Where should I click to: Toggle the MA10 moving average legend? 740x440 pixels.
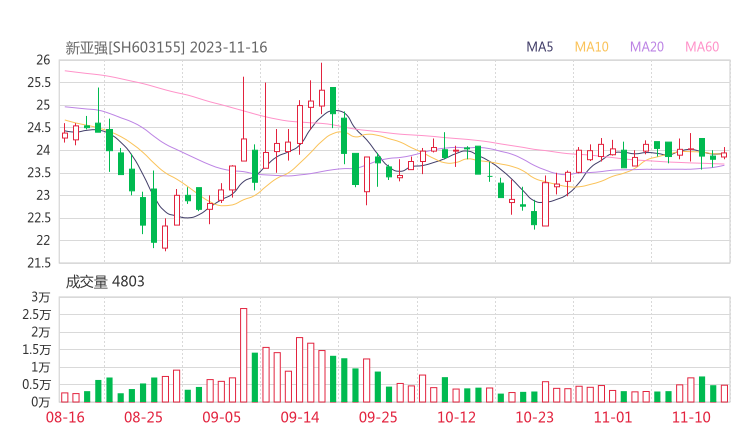tap(592, 47)
